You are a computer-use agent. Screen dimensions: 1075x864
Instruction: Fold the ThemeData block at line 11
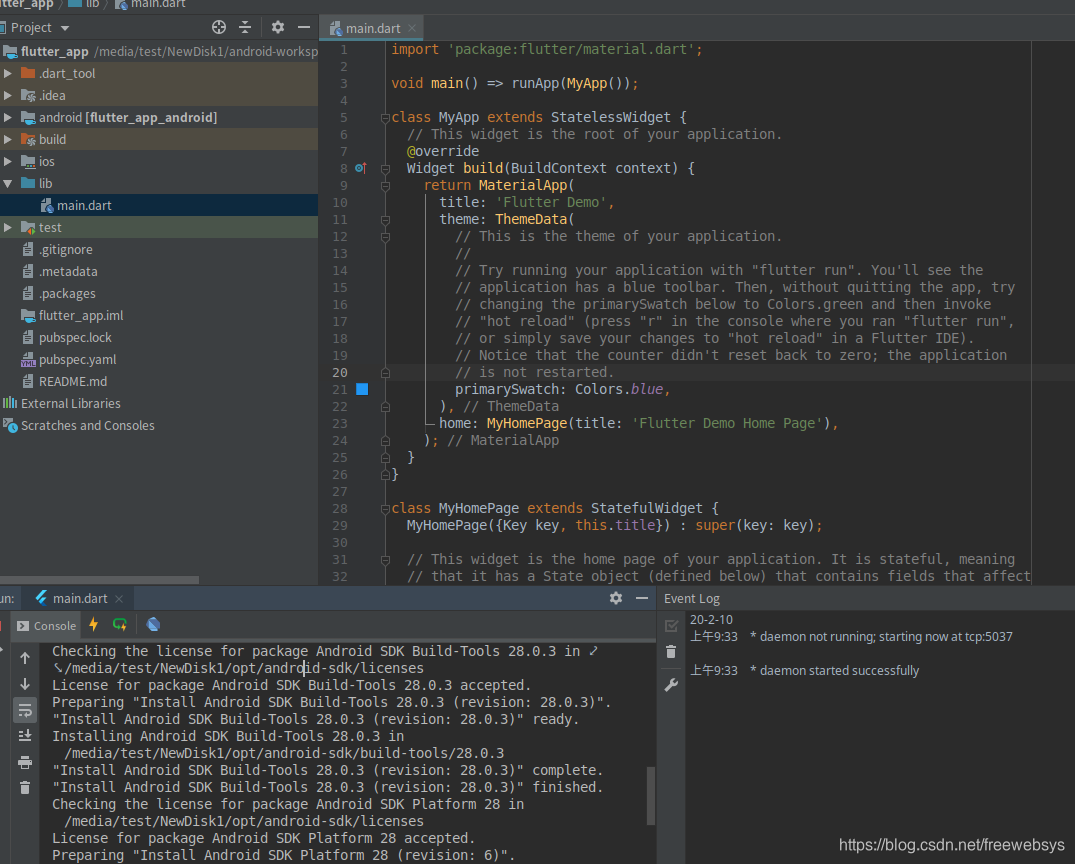tap(385, 220)
